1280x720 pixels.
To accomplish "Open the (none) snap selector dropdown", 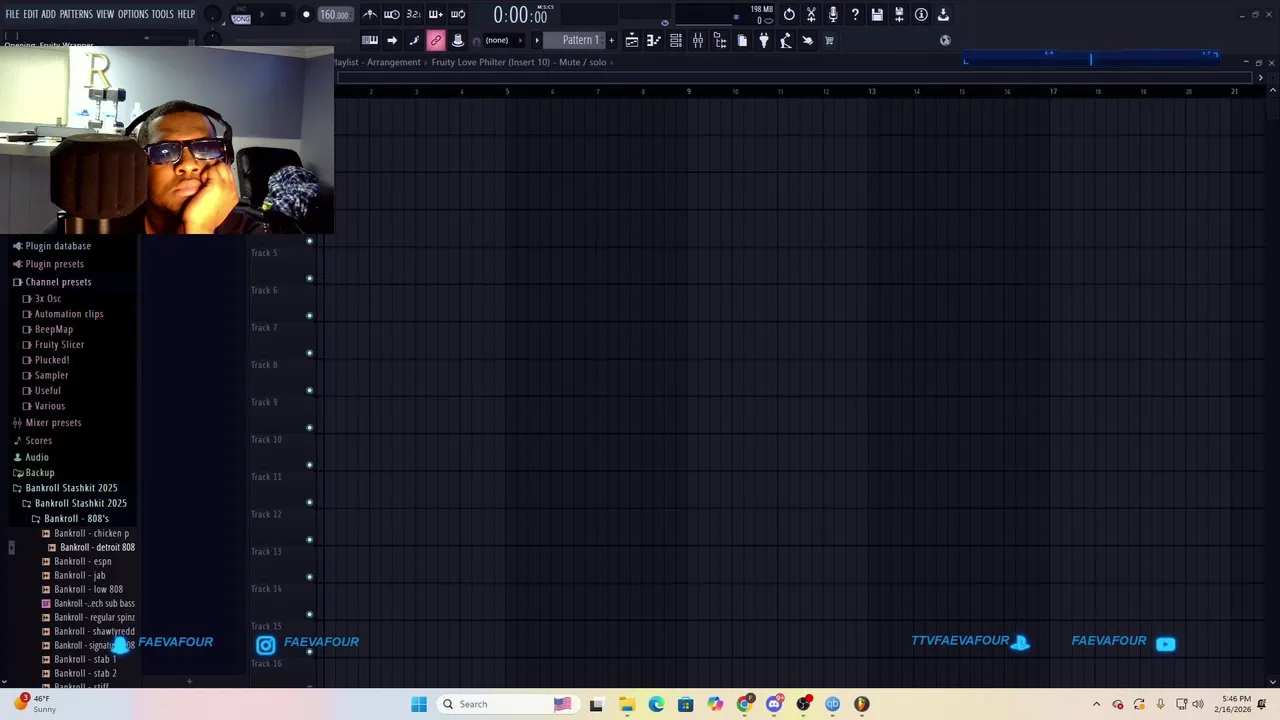I will (x=503, y=40).
